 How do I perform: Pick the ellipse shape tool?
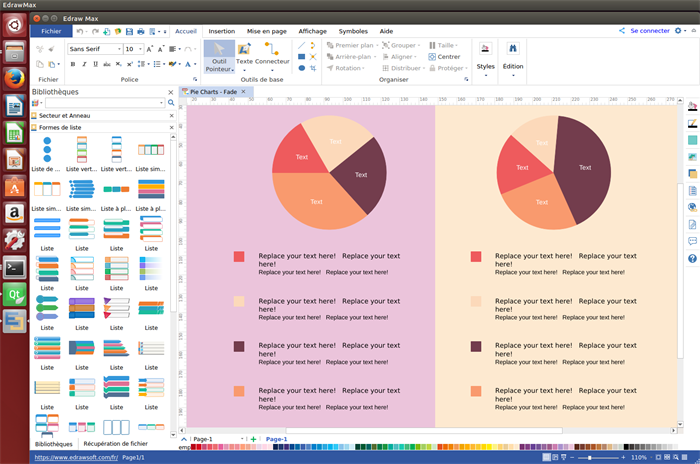[302, 68]
